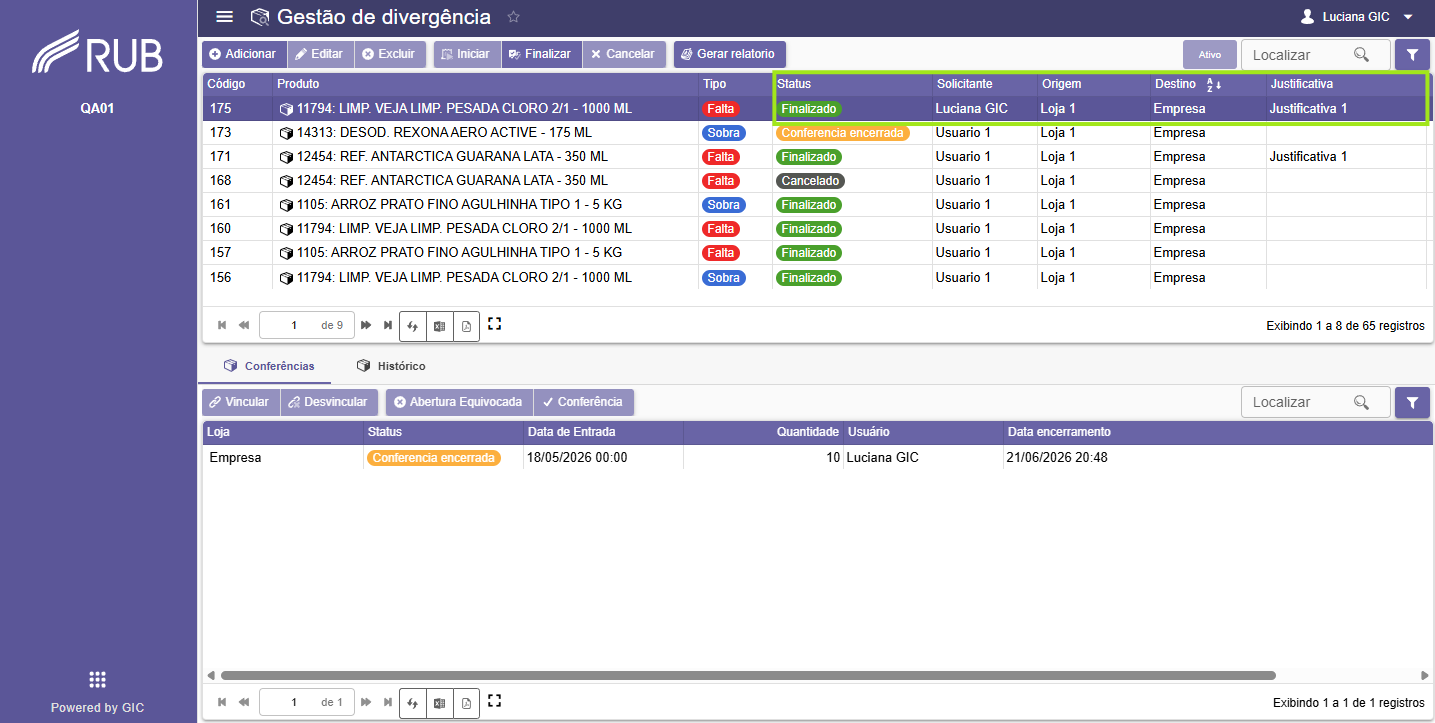This screenshot has height=723, width=1435.
Task: Open the apps grid above Powered by GIC
Action: [98, 680]
